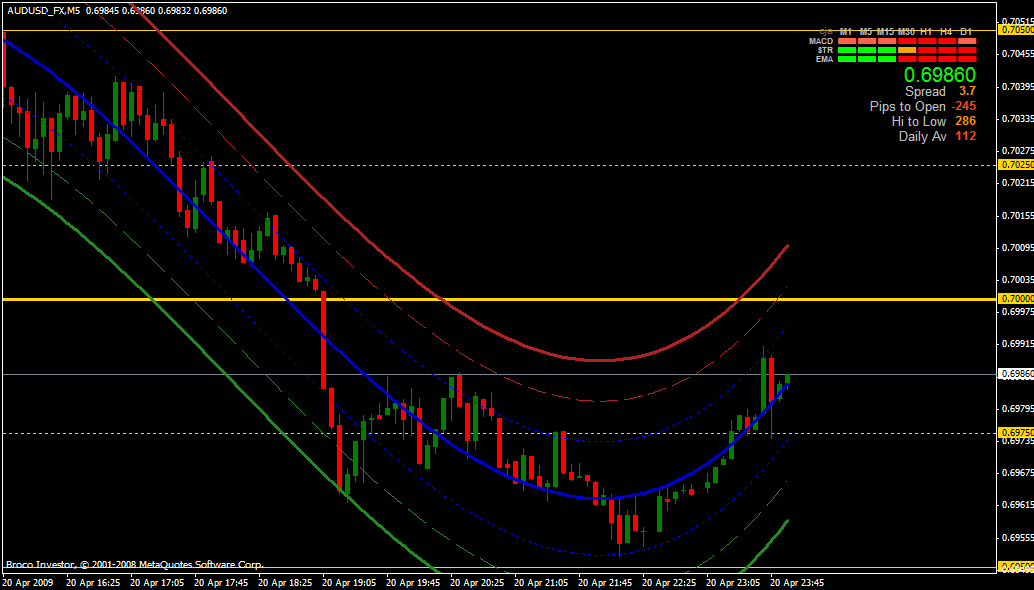Click the highlighted 0.6975 level tag on price axis

(1017, 433)
